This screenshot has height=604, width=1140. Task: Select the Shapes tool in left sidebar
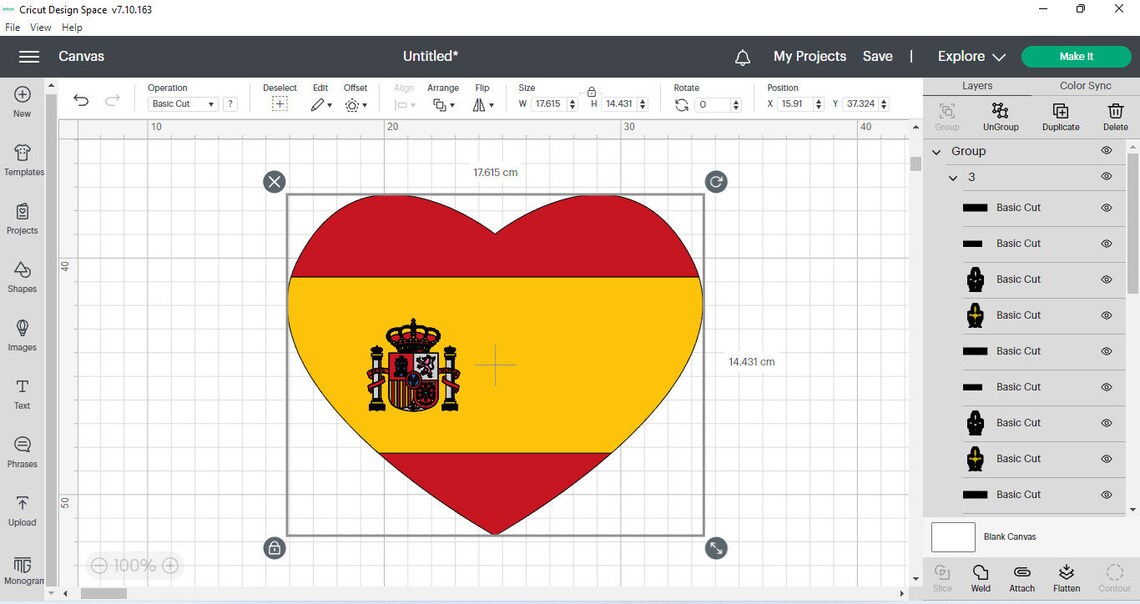tap(22, 275)
